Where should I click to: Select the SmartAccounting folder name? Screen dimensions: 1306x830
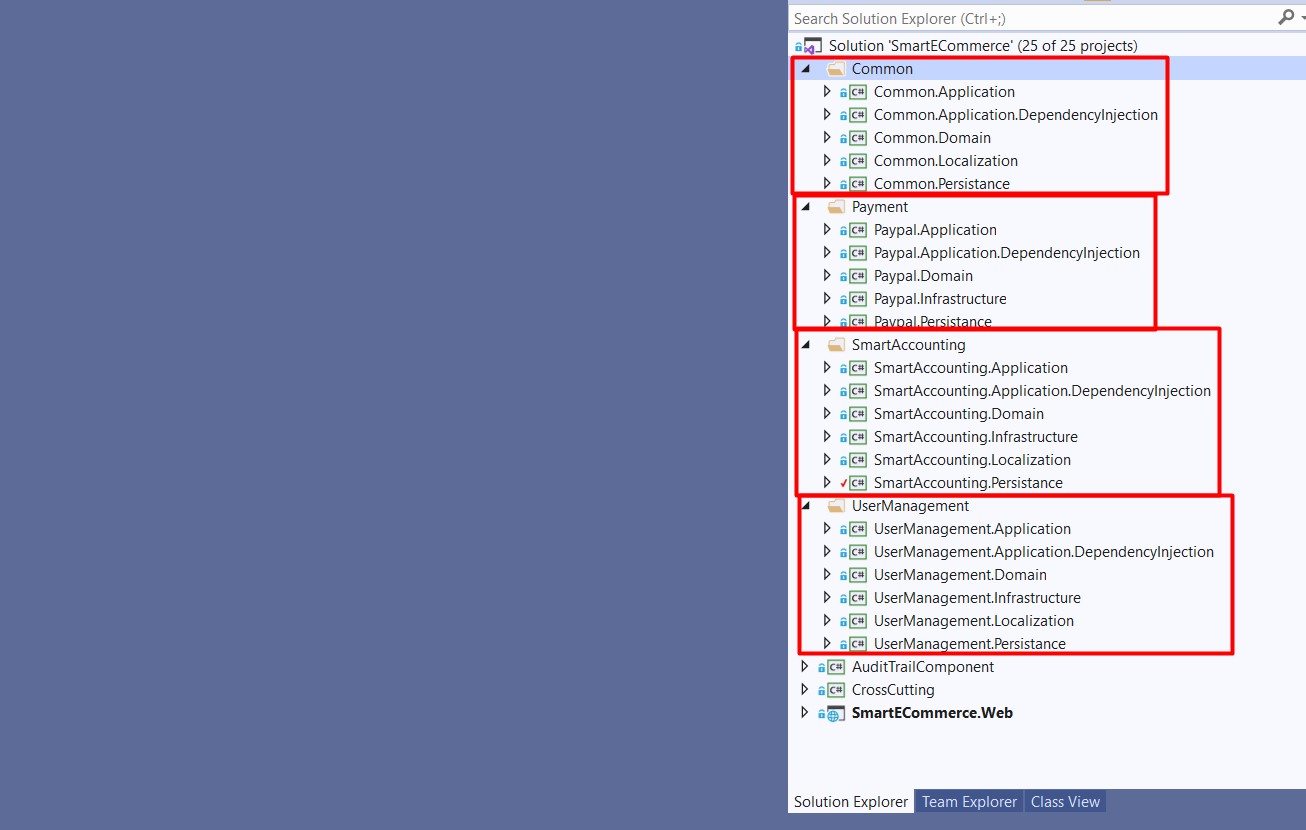pos(909,345)
